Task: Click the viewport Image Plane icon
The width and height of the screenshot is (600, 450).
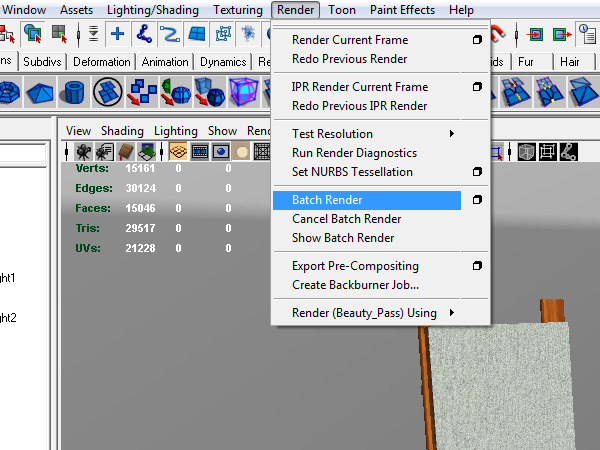Action: click(147, 152)
